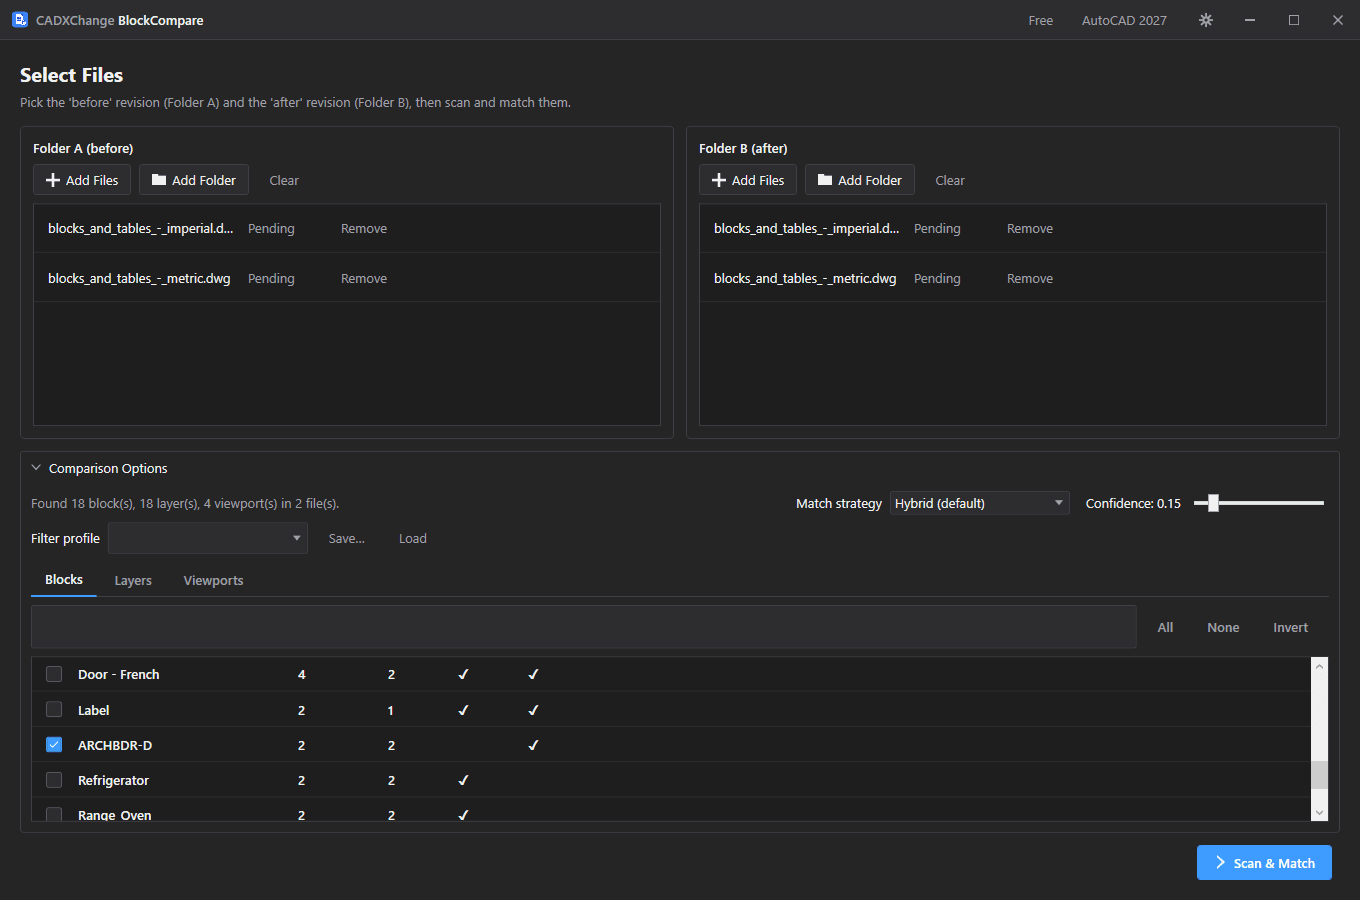
Task: Click the block filter search field
Action: [x=584, y=627]
